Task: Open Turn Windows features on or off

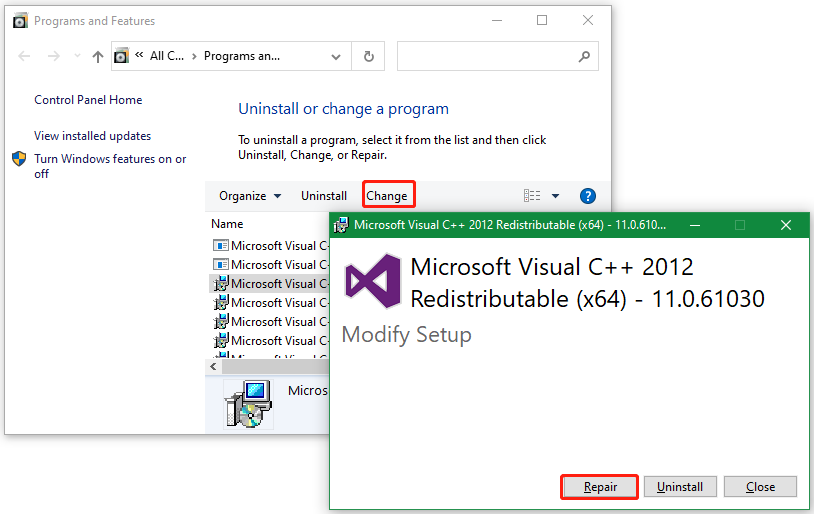Action: click(110, 166)
